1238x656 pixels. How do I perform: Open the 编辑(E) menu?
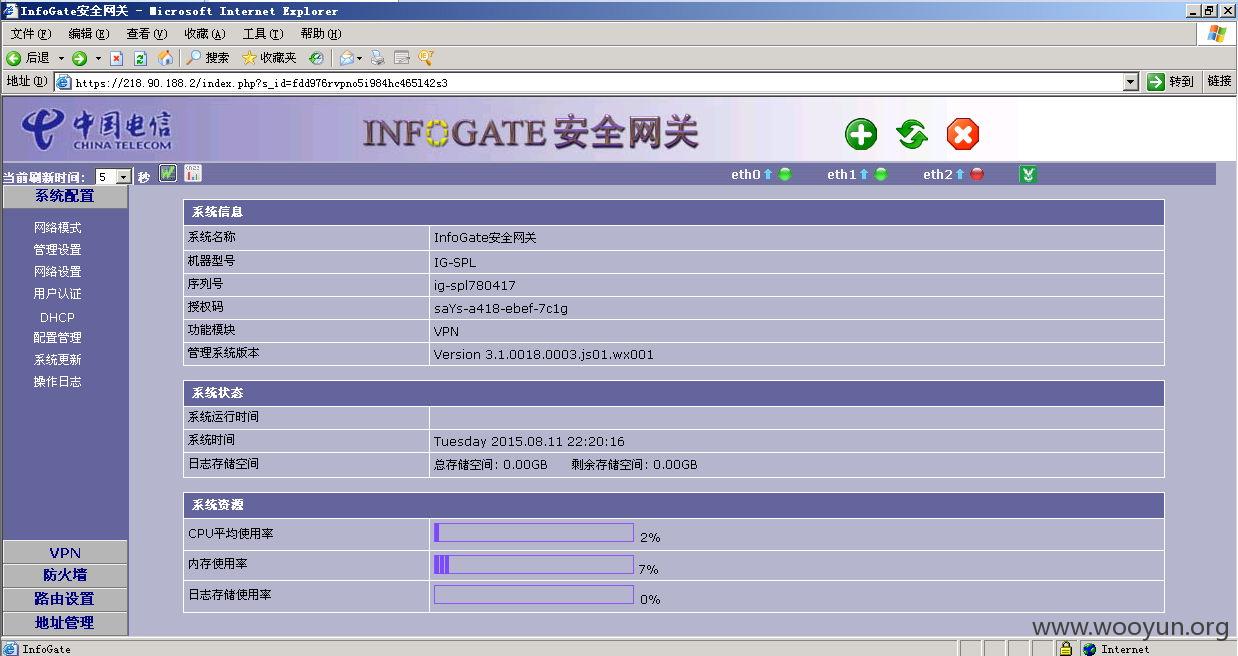click(89, 34)
